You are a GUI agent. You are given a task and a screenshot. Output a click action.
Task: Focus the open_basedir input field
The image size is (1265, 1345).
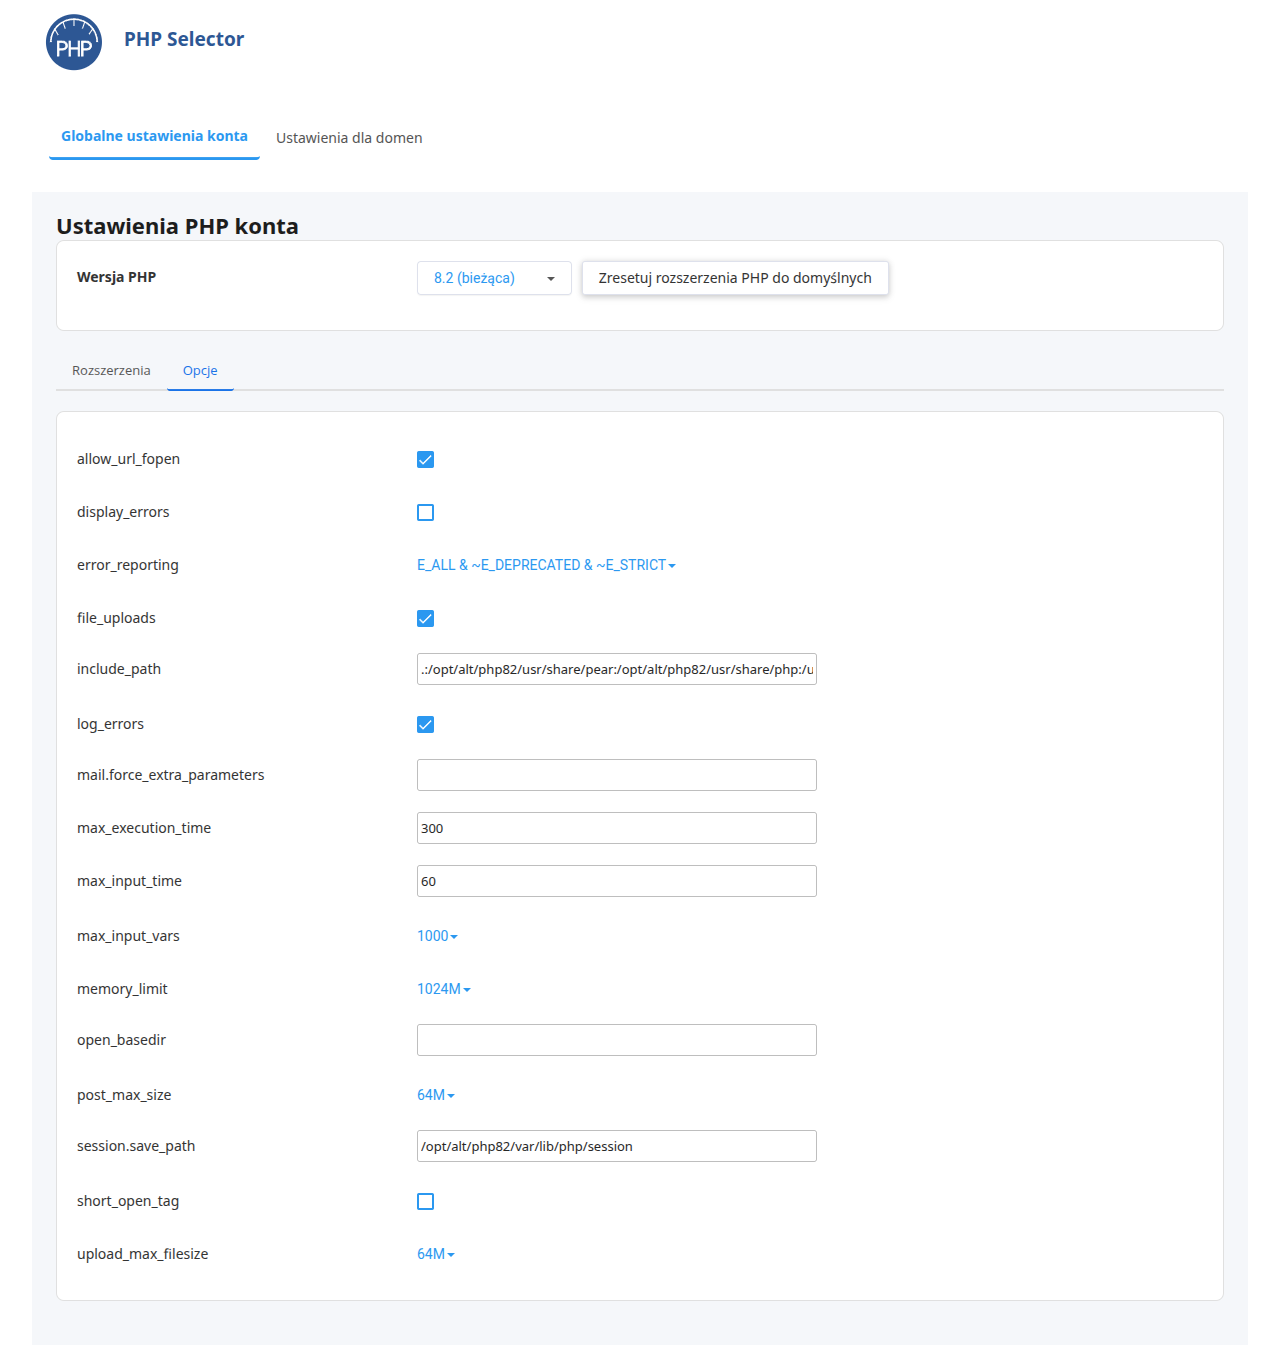[617, 1040]
